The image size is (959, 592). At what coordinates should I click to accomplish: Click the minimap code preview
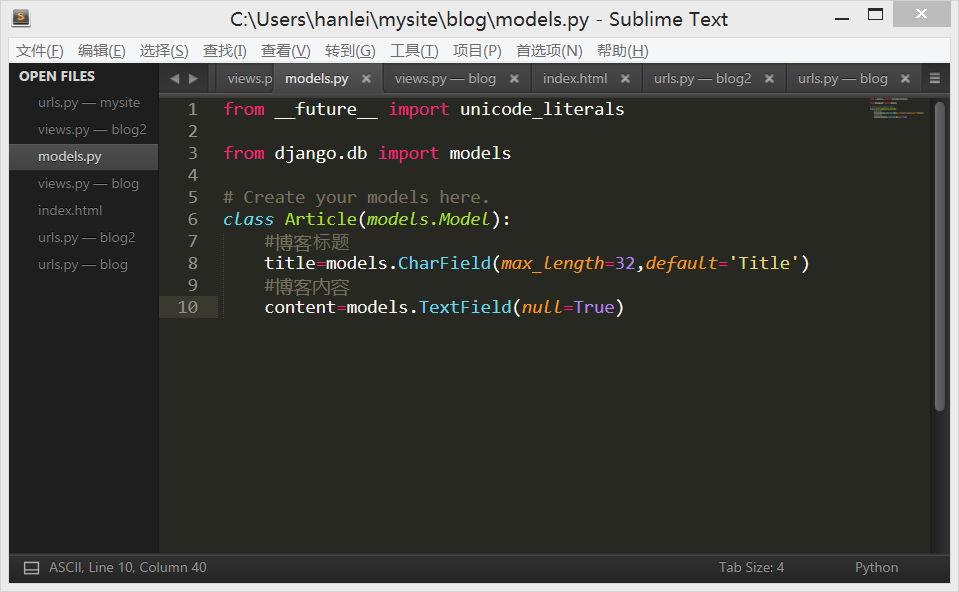tap(897, 107)
